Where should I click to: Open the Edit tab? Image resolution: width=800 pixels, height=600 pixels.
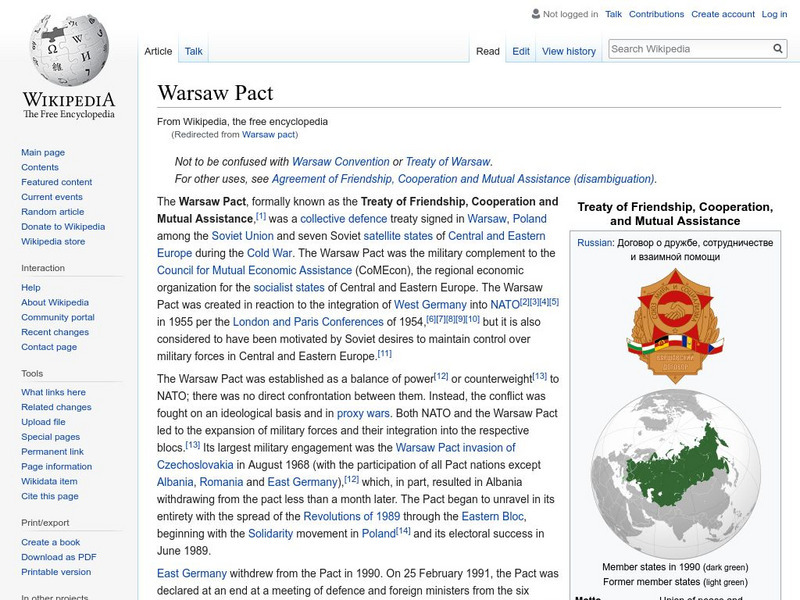[x=521, y=51]
